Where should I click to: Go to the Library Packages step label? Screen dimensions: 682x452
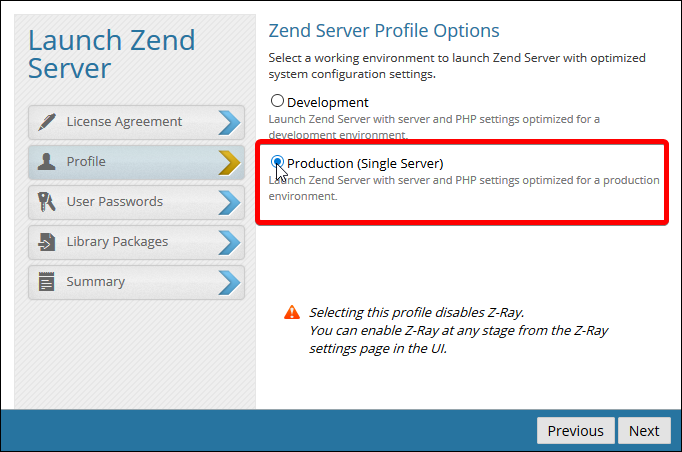(x=117, y=242)
